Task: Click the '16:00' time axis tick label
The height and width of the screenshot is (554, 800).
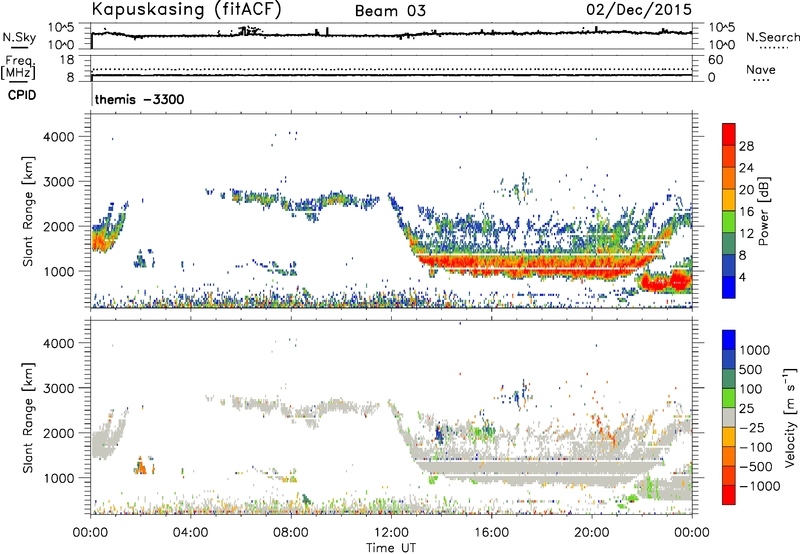Action: pos(491,533)
